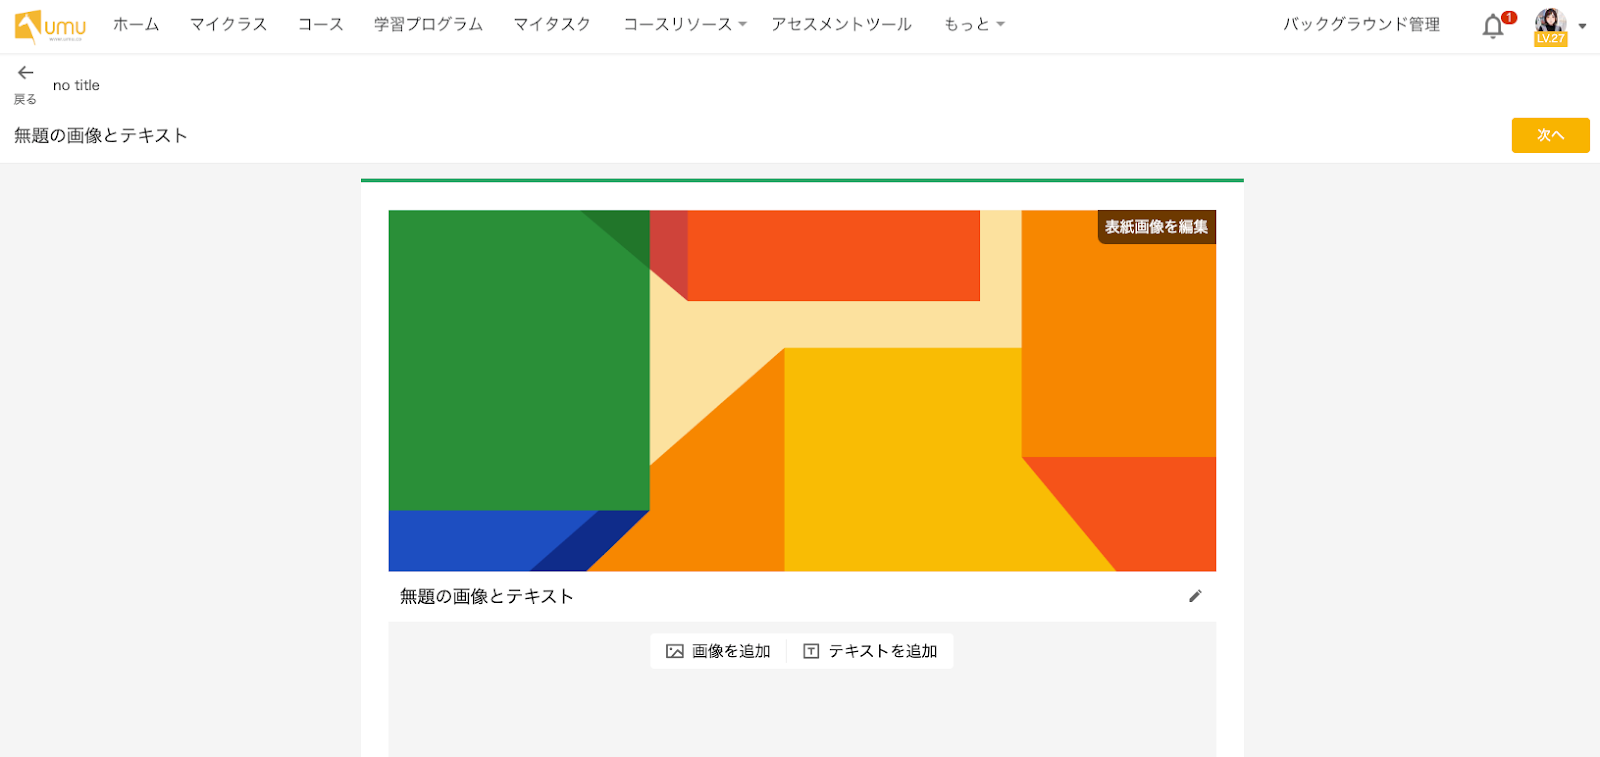Click the yellow 次へ button
The image size is (1600, 757).
pyautogui.click(x=1550, y=135)
